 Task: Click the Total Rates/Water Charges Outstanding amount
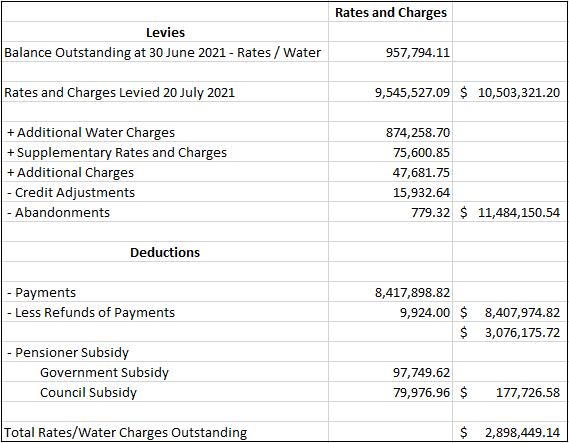[510, 432]
